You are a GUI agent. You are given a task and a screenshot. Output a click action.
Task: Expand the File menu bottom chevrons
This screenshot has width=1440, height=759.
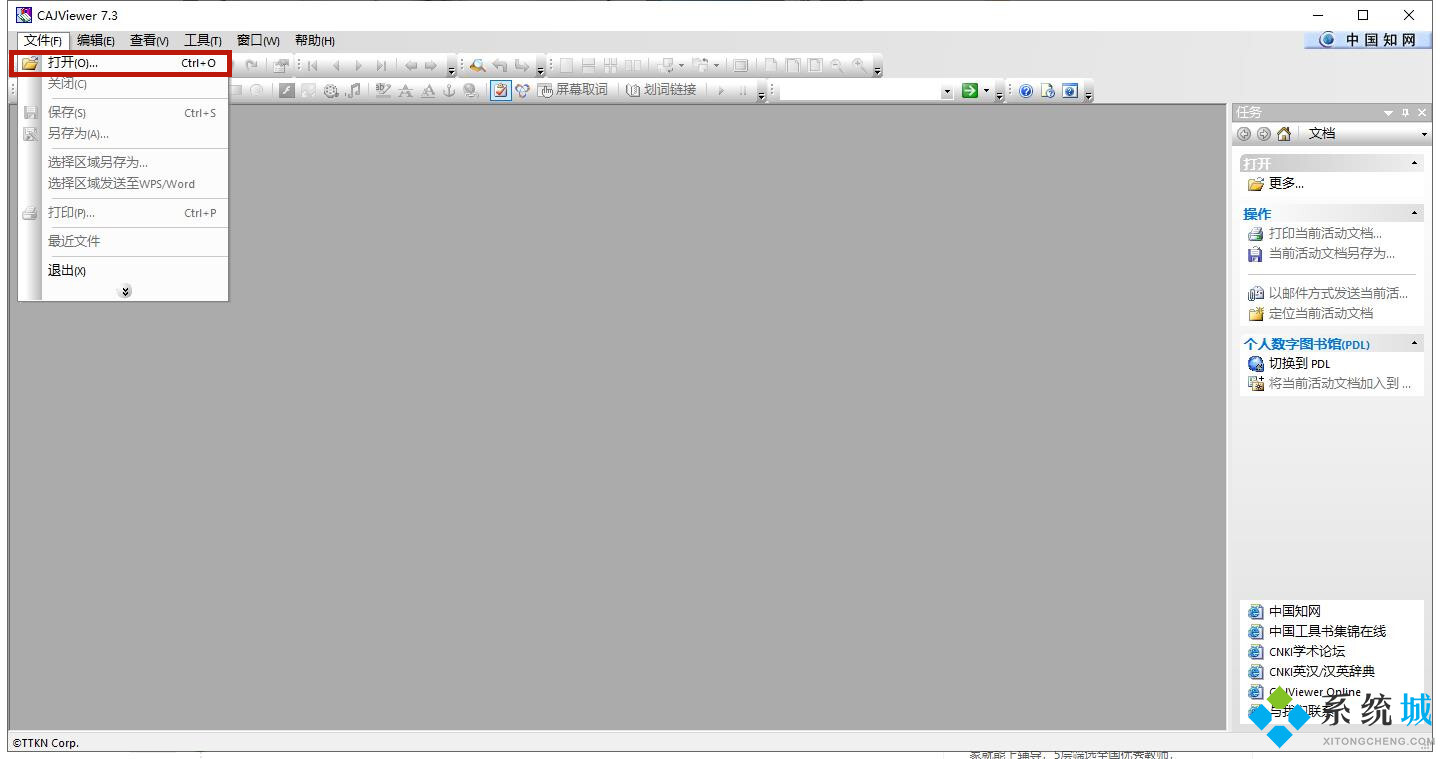tap(125, 291)
